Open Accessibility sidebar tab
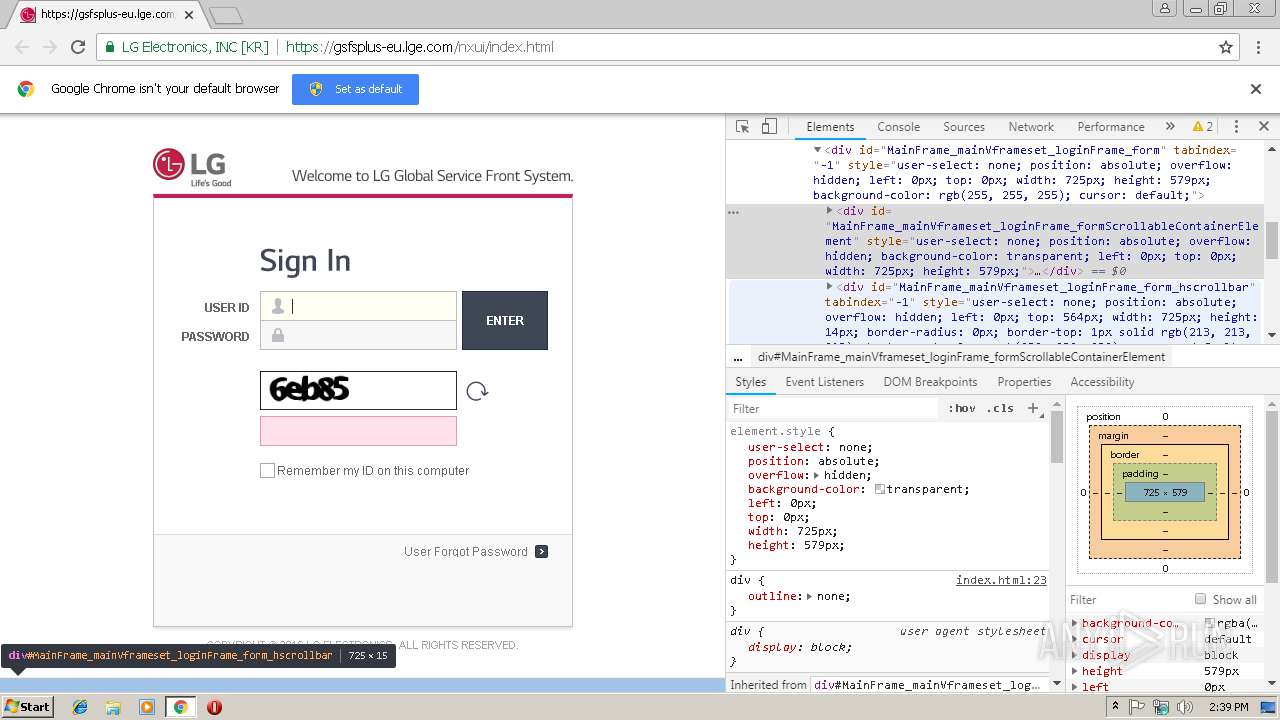Screen dimensions: 1280x720 click(x=1102, y=382)
